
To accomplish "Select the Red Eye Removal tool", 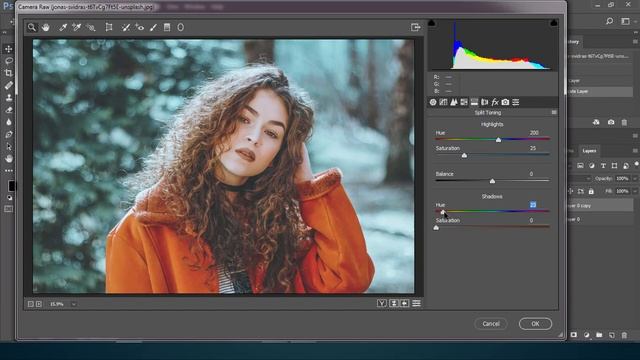I will click(140, 27).
